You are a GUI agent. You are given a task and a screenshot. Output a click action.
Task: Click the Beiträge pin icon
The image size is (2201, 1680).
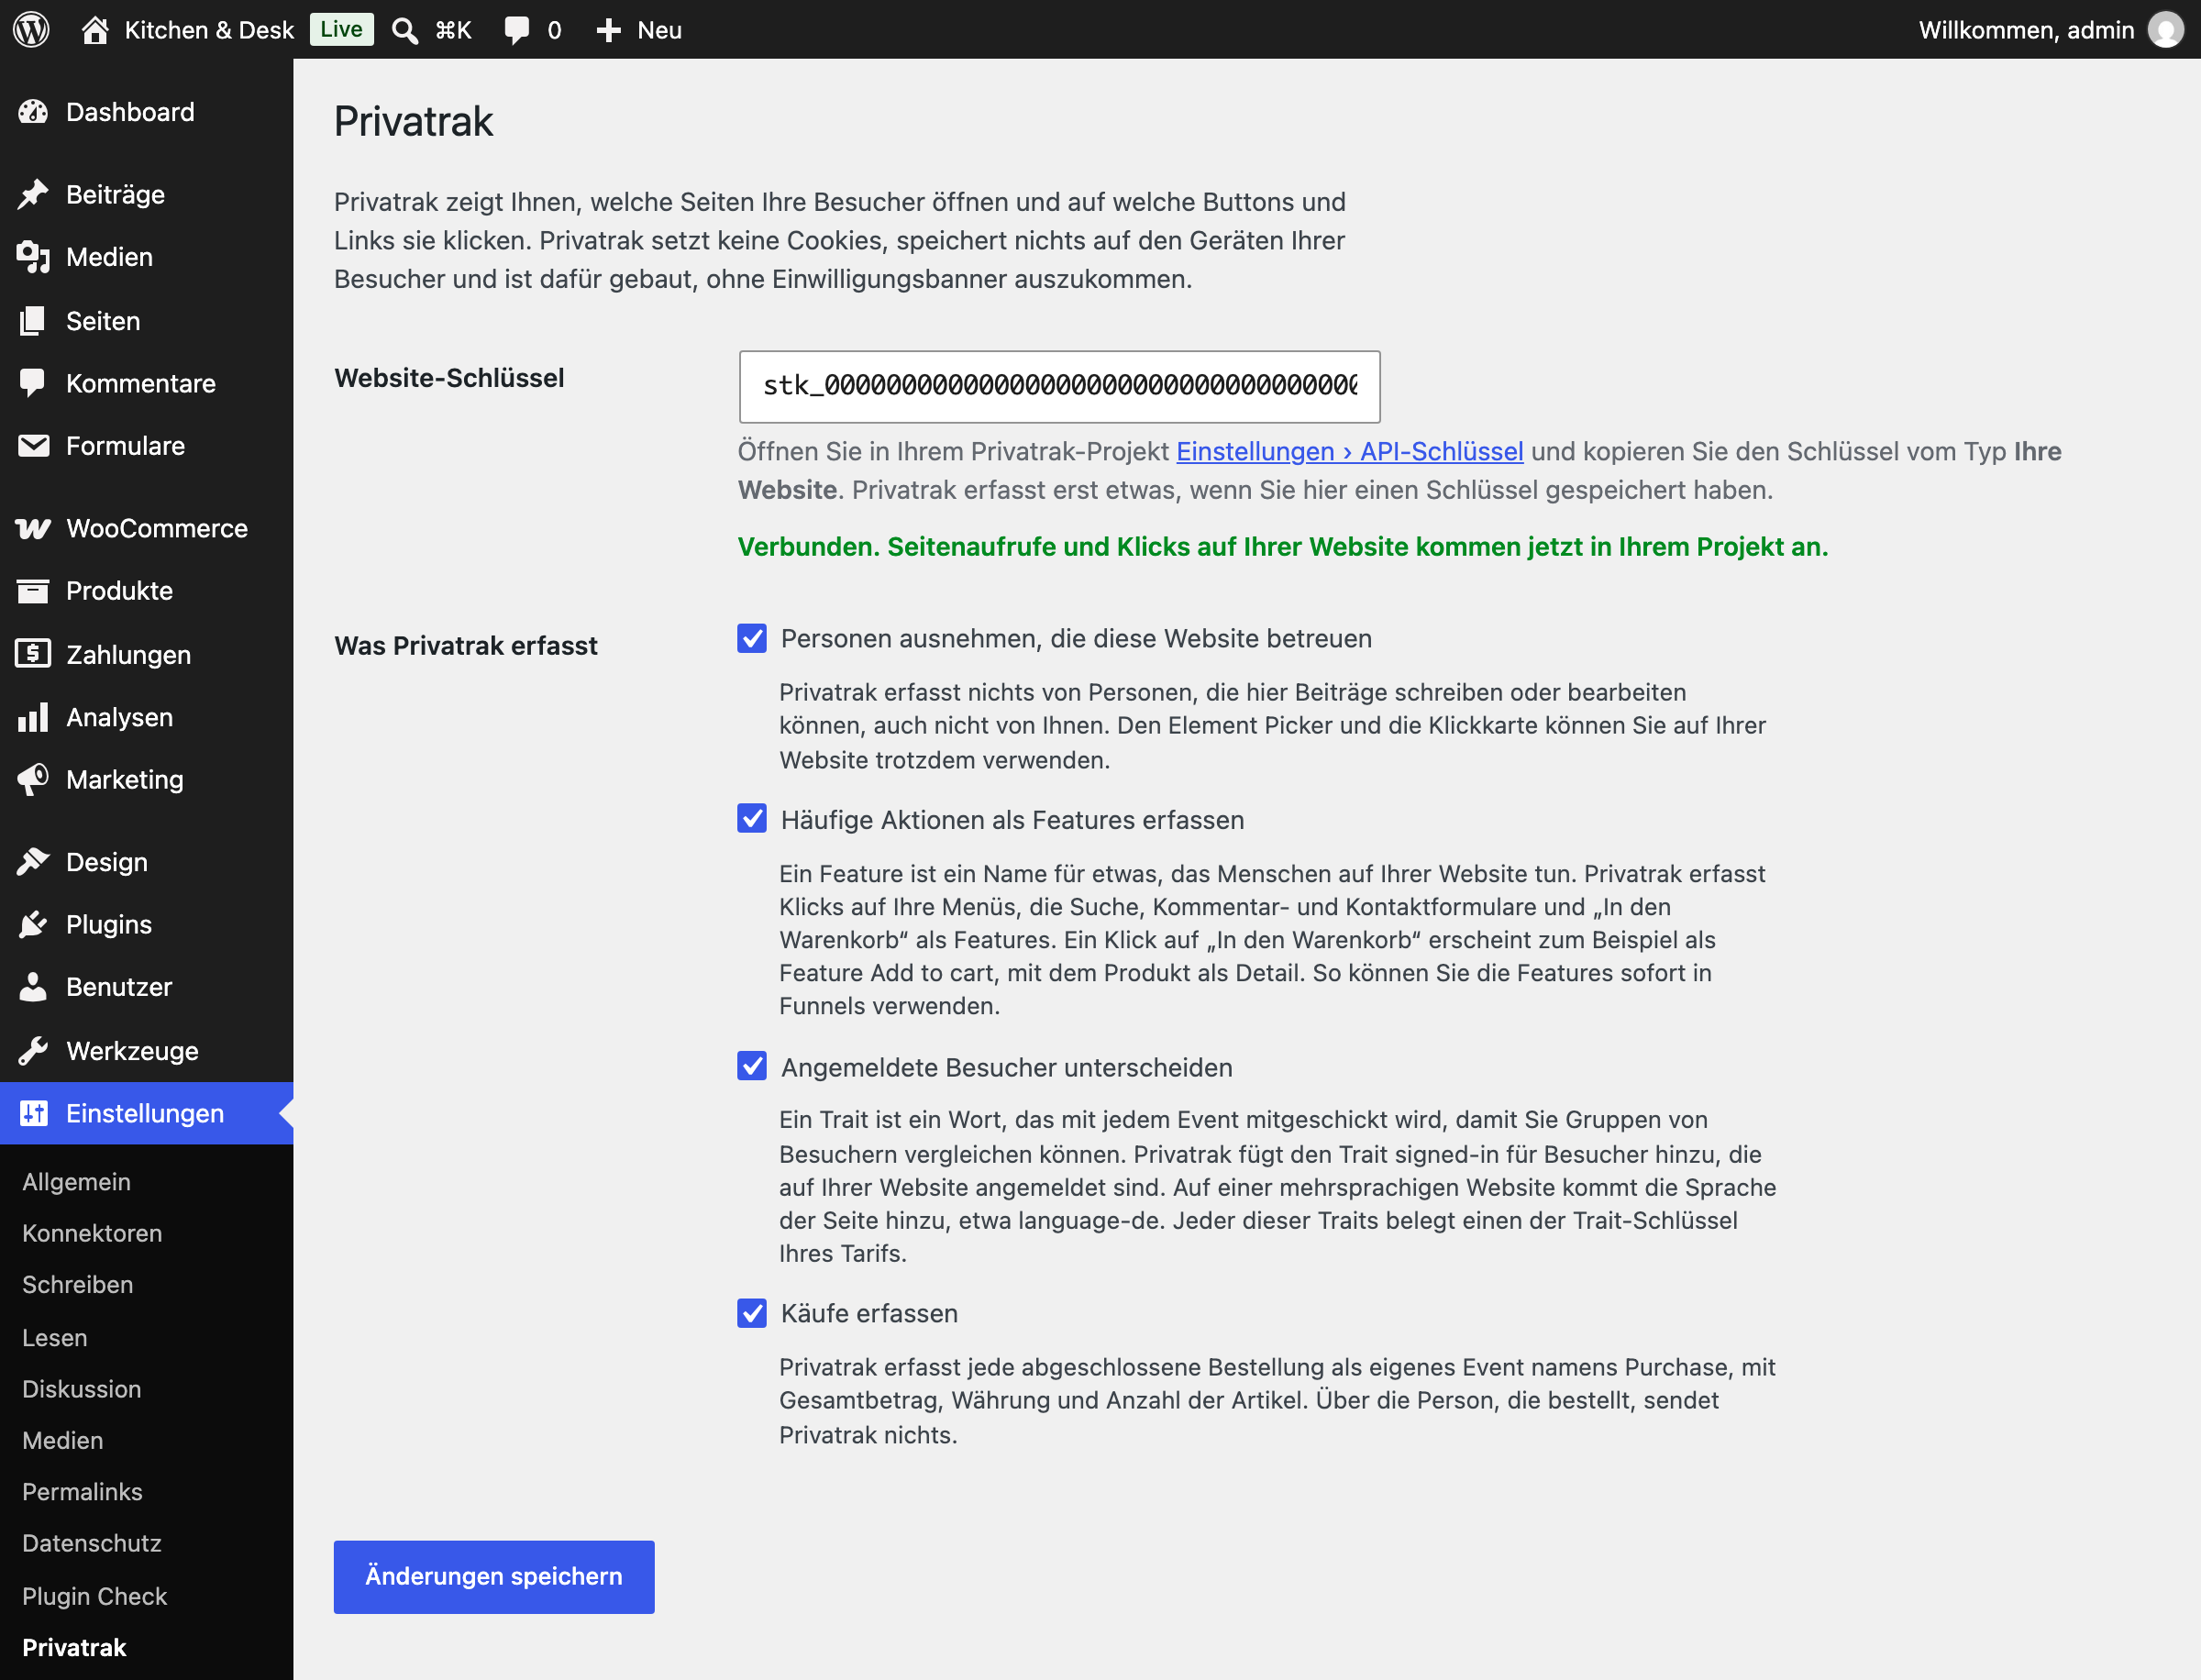[33, 194]
